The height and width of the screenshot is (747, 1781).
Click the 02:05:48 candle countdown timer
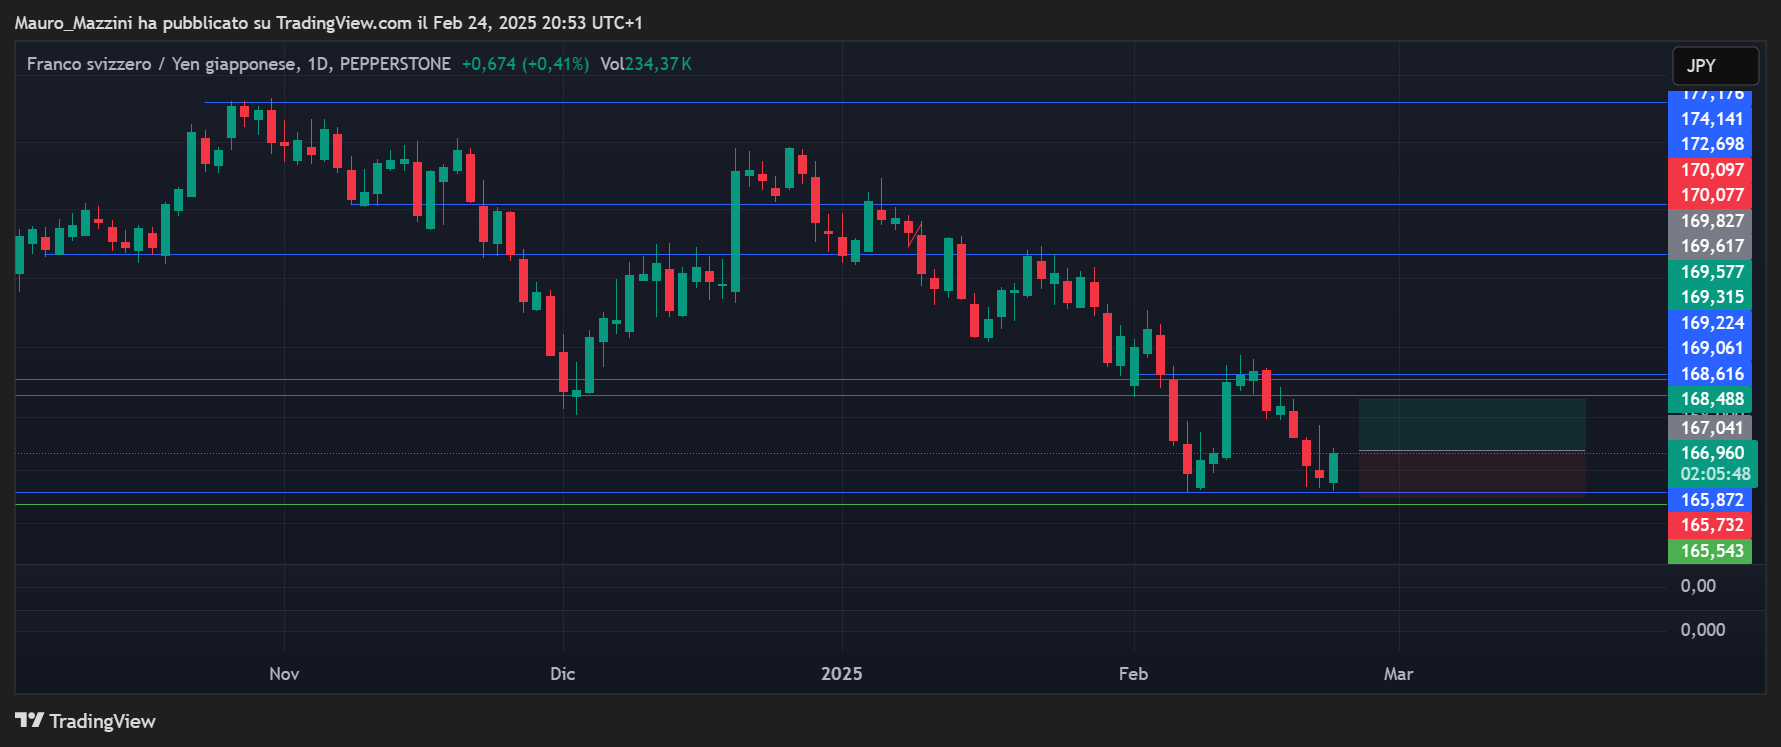point(1715,474)
